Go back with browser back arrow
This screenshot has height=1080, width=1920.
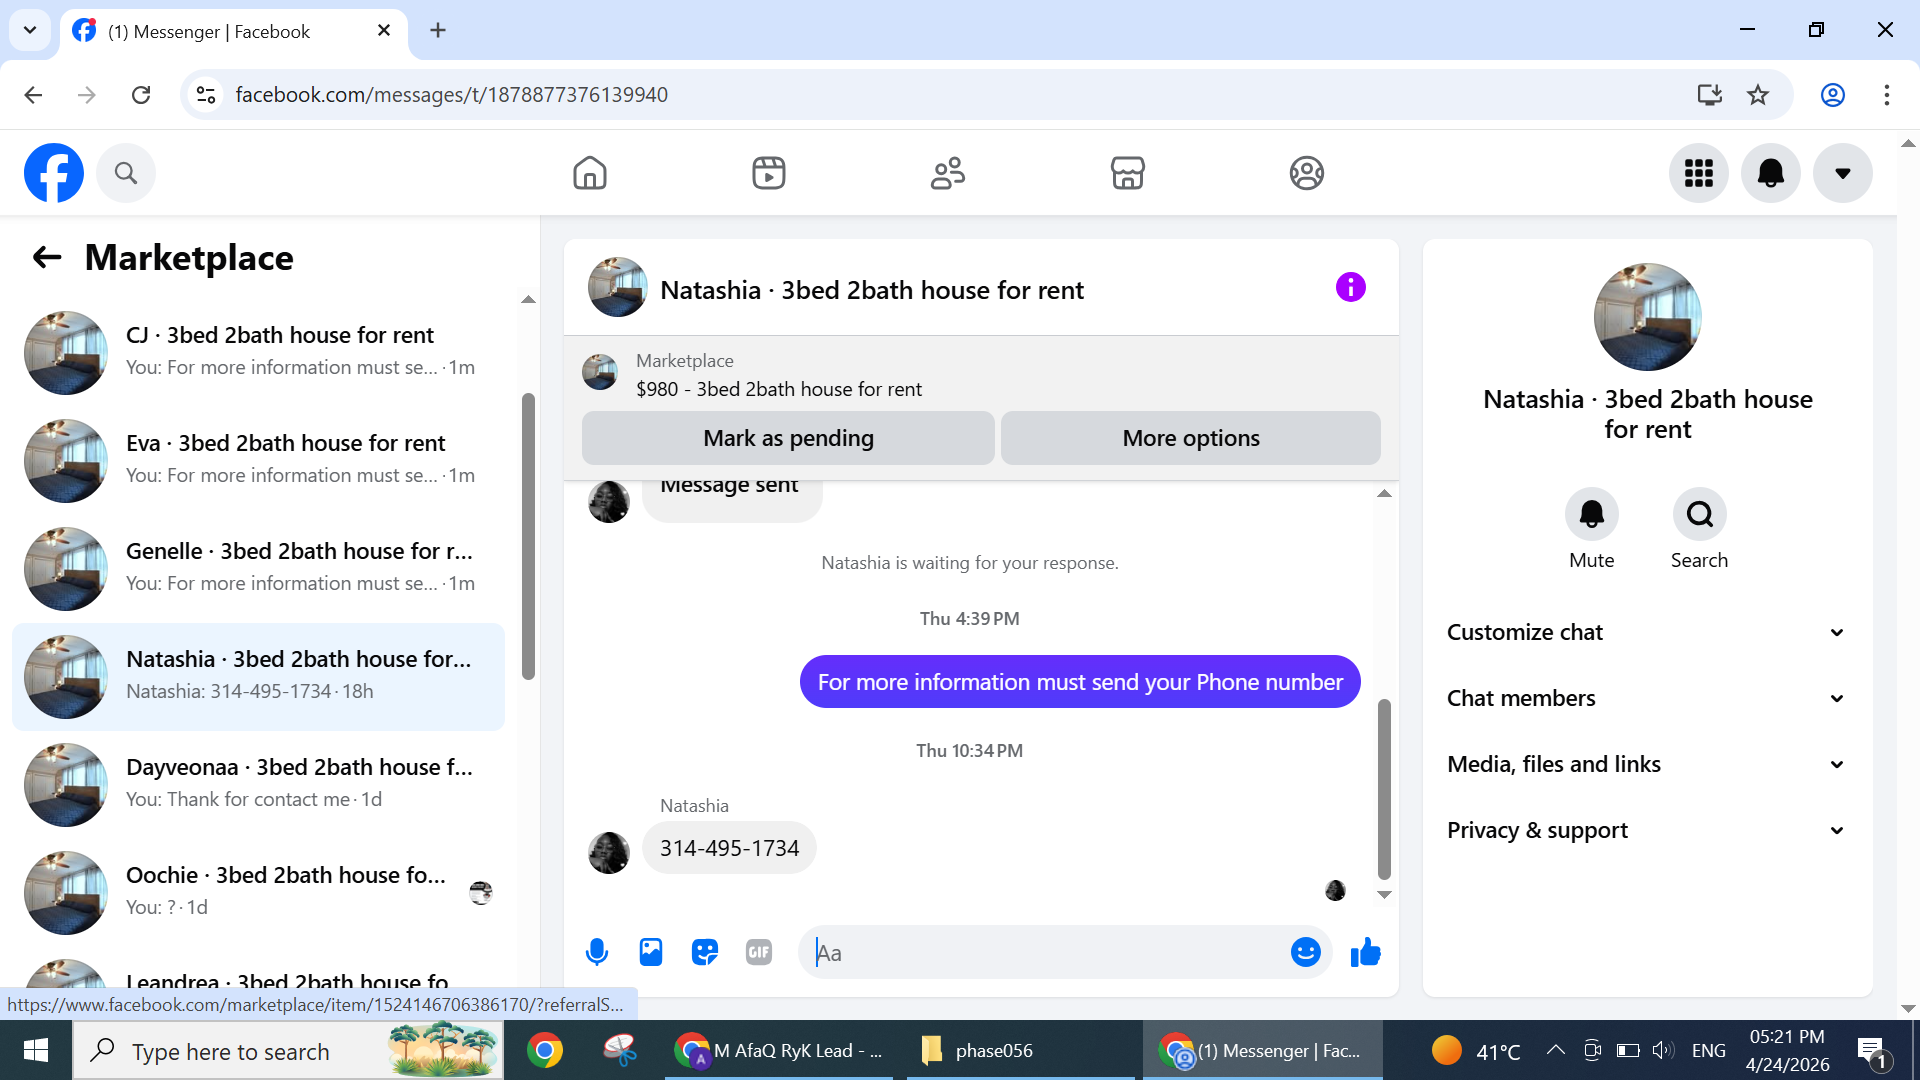click(33, 95)
